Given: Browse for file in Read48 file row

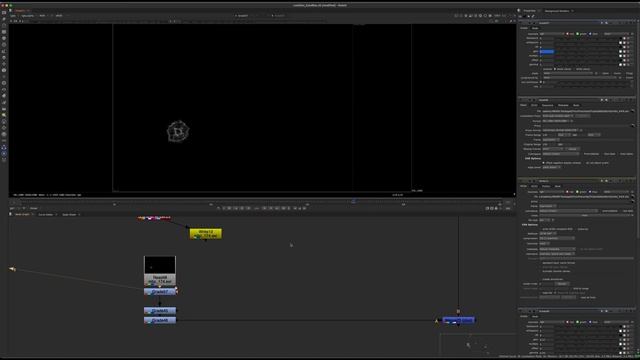Looking at the screenshot, I should 632,111.
